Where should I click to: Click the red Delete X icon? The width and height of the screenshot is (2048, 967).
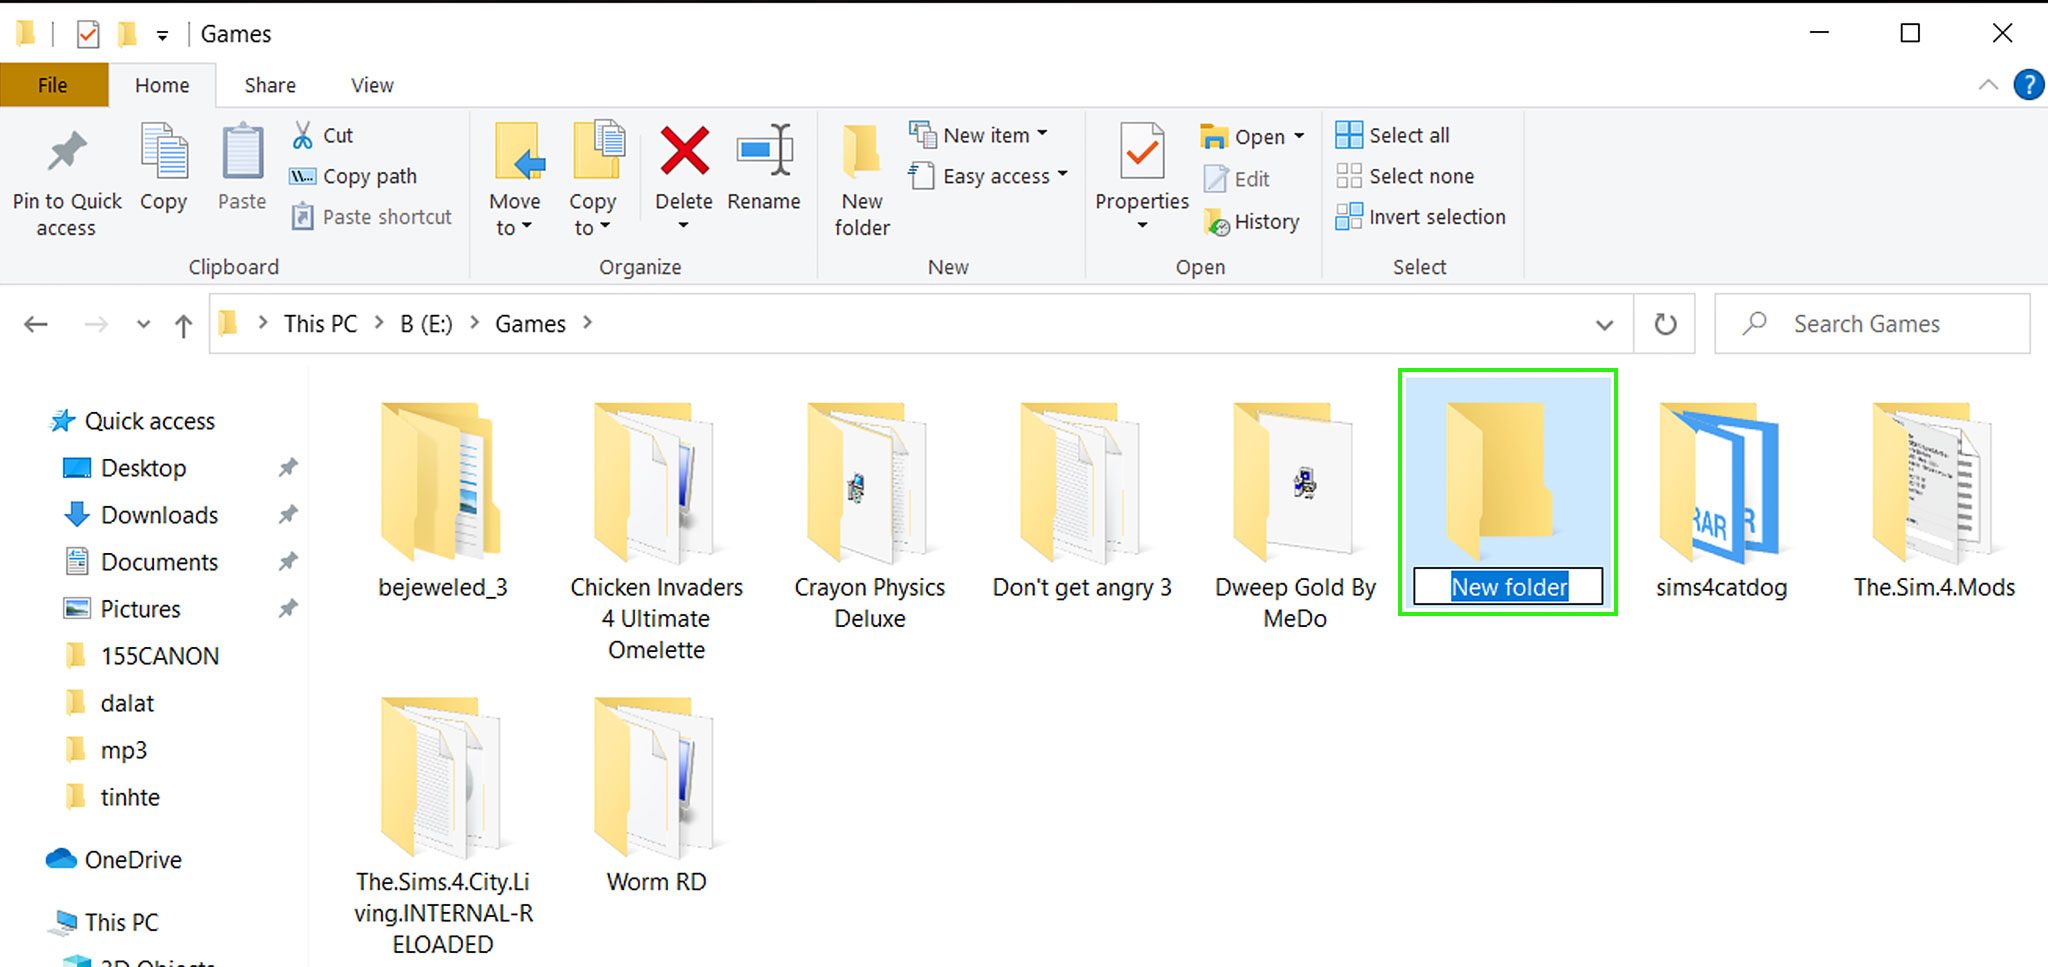(x=684, y=150)
